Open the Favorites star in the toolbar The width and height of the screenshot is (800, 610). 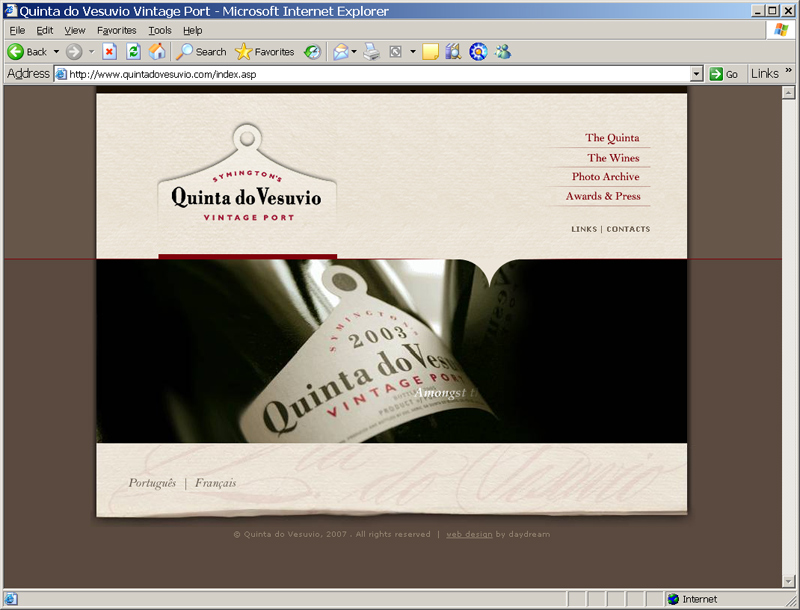(264, 52)
